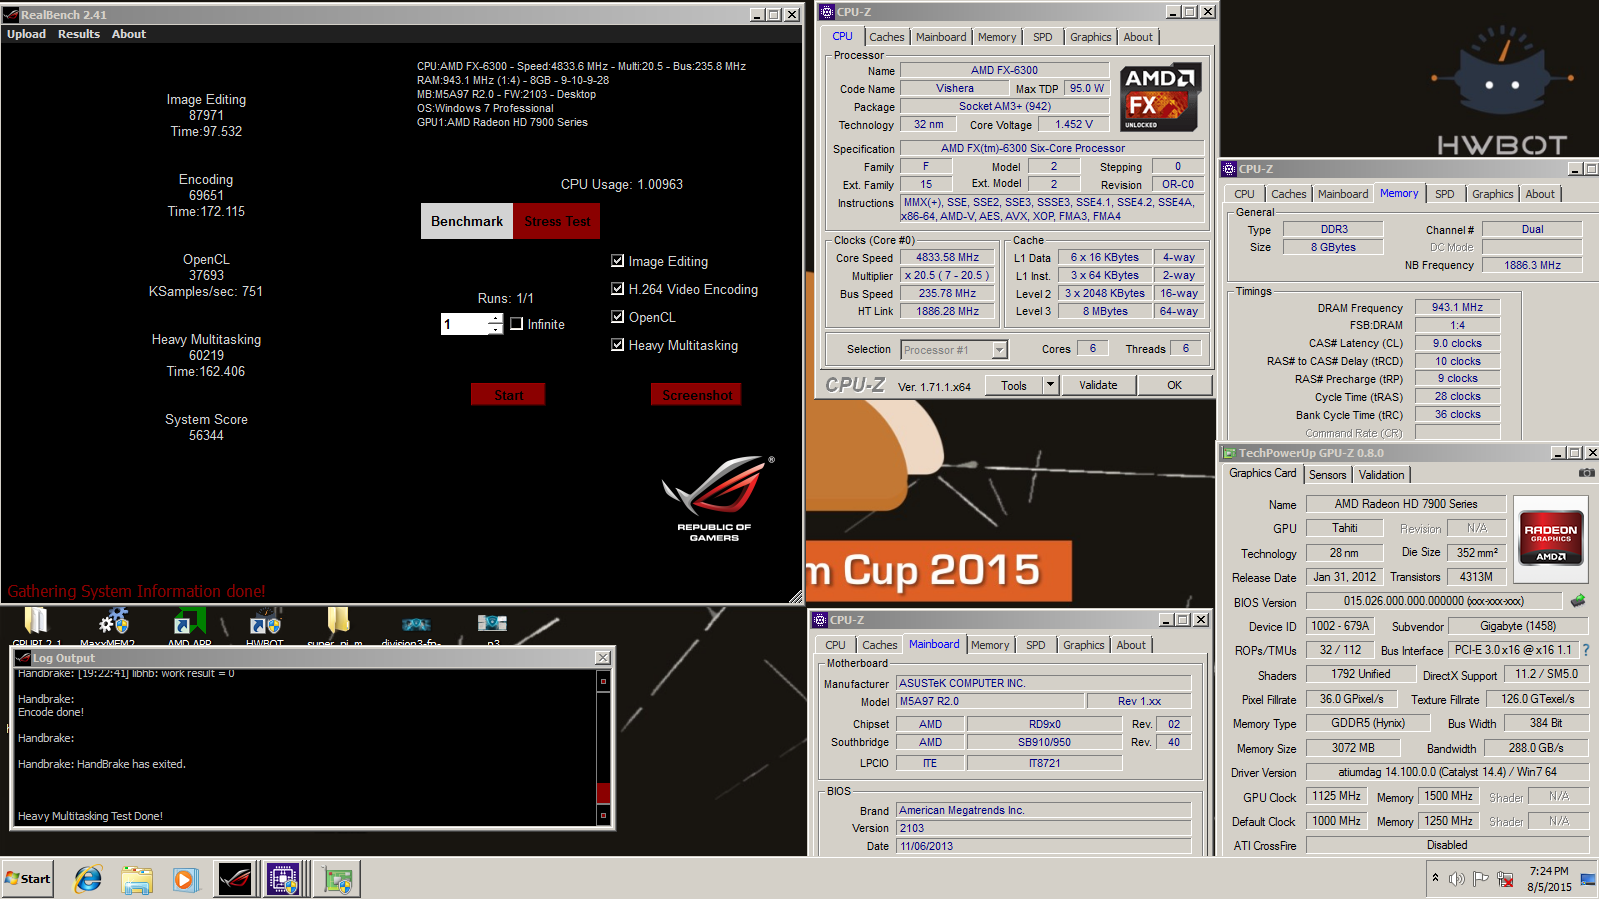Expand the CPU-Z Tools dropdown arrow
This screenshot has height=899, width=1599.
pyautogui.click(x=1050, y=385)
